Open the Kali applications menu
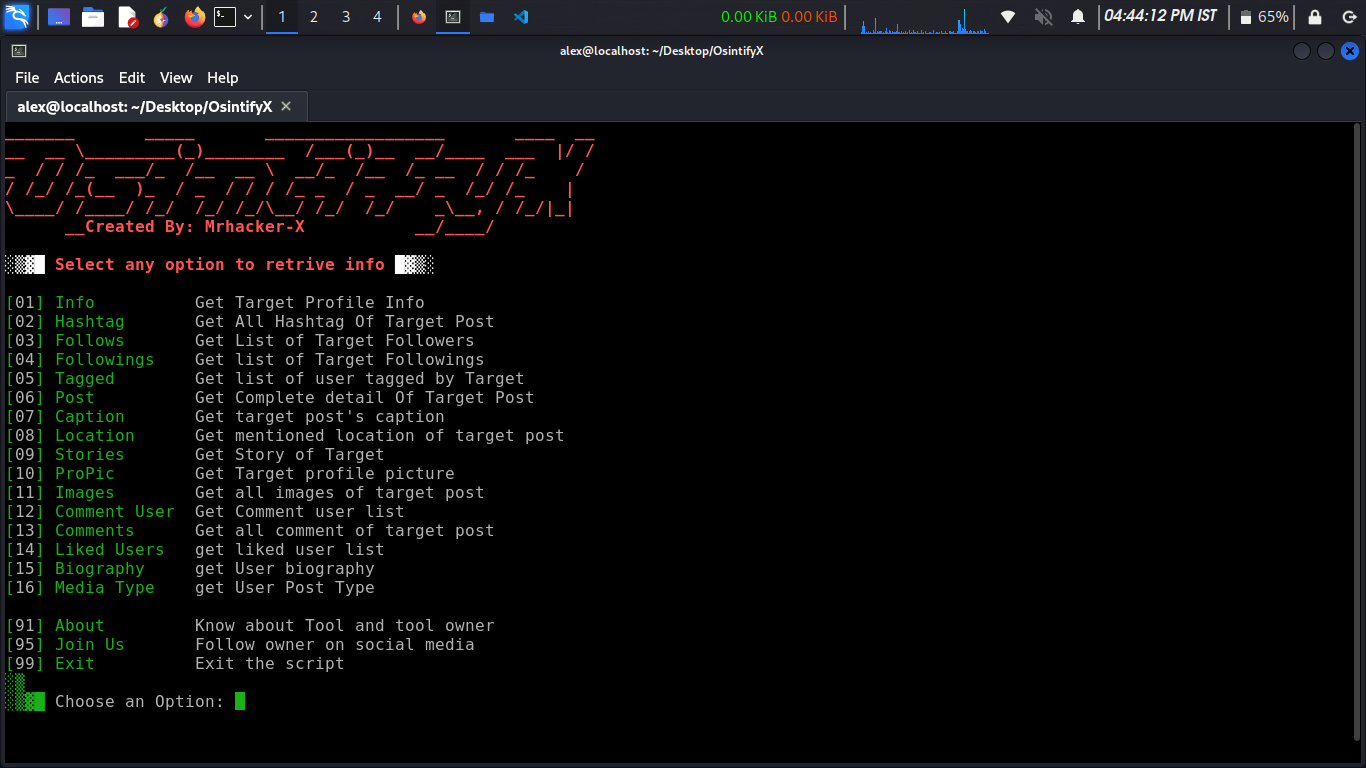Screen dimensions: 1366x768 pos(18,16)
